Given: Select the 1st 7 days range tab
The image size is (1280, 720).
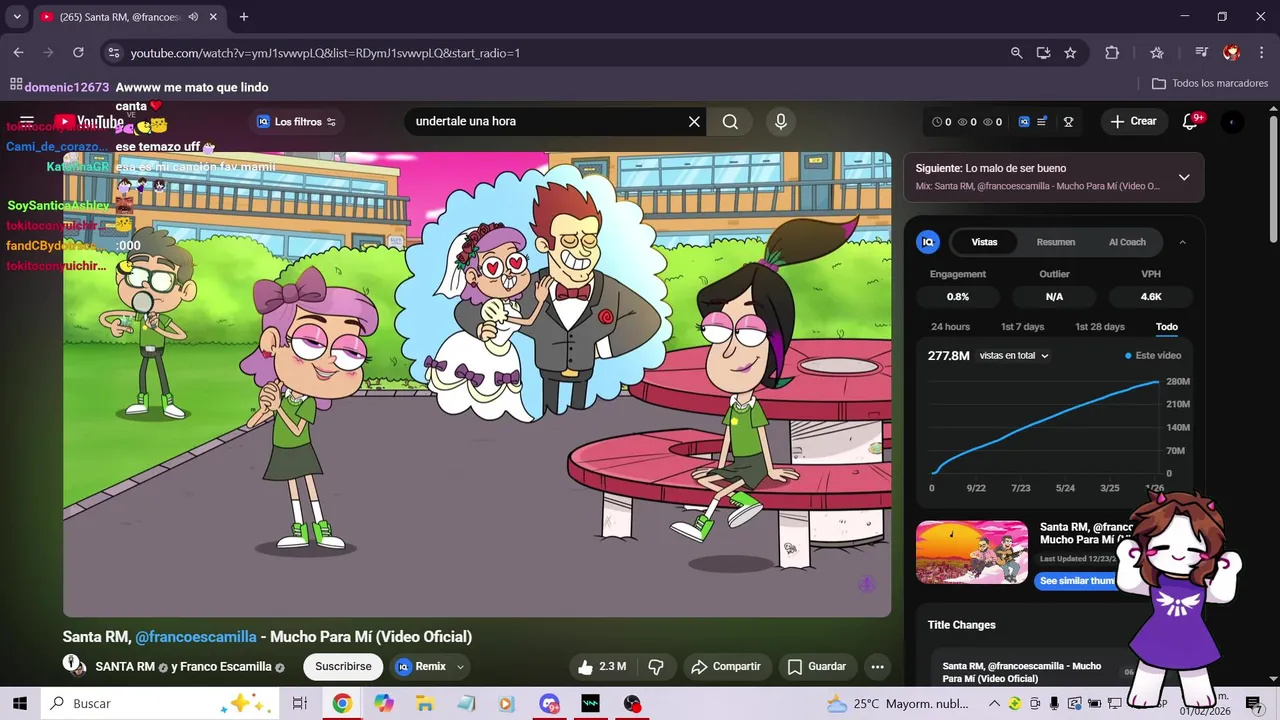Looking at the screenshot, I should point(1022,327).
